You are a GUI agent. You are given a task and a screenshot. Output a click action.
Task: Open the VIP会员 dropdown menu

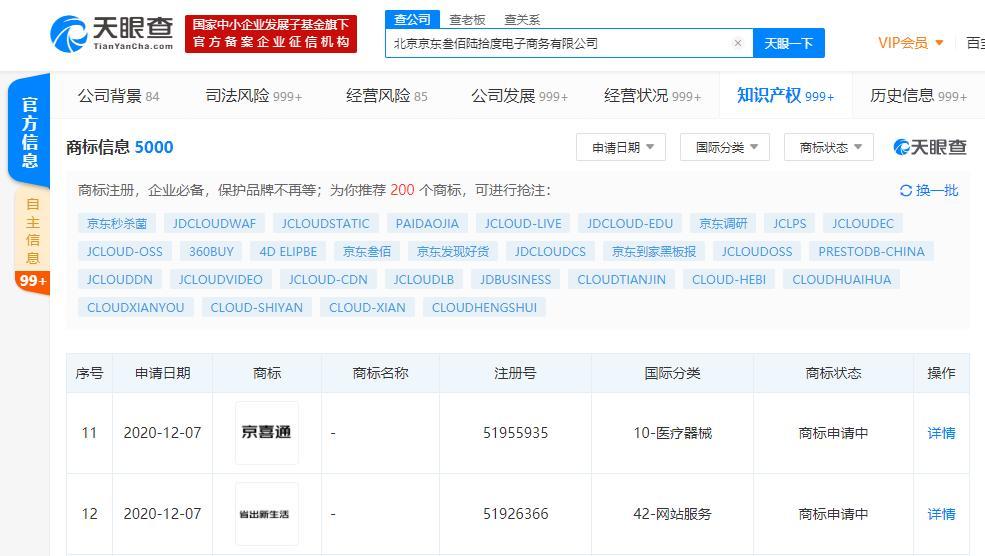coord(911,43)
